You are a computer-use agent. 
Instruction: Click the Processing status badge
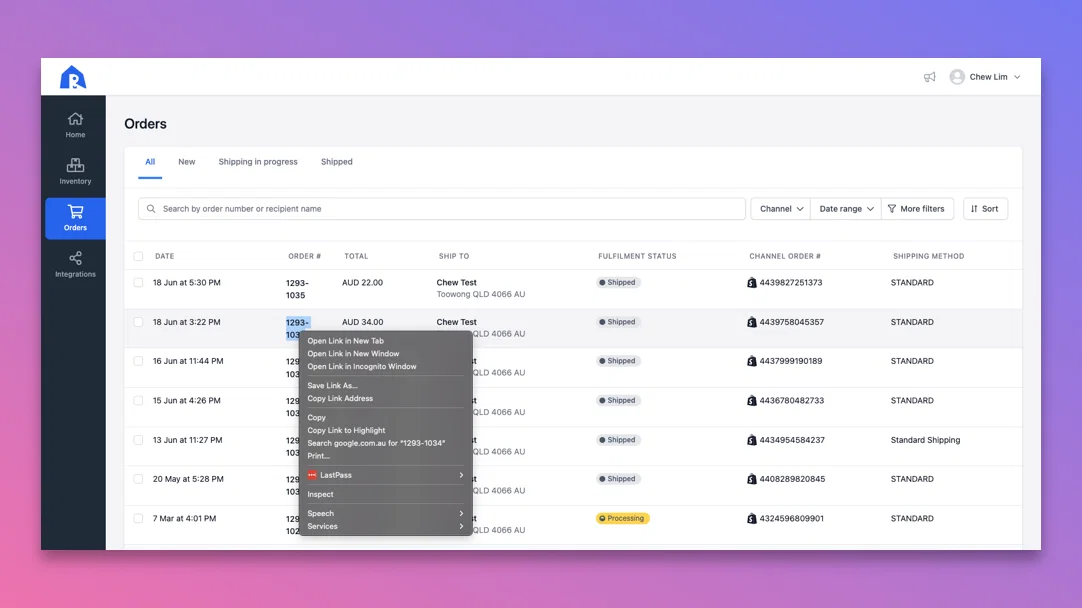(x=622, y=518)
